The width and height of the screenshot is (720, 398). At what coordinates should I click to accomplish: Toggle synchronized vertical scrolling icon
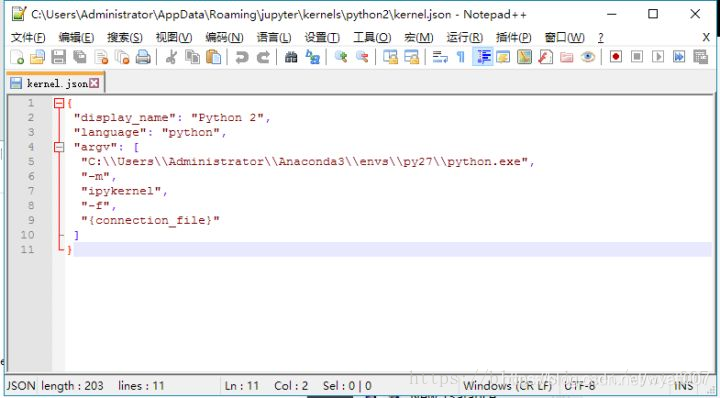[x=390, y=57]
